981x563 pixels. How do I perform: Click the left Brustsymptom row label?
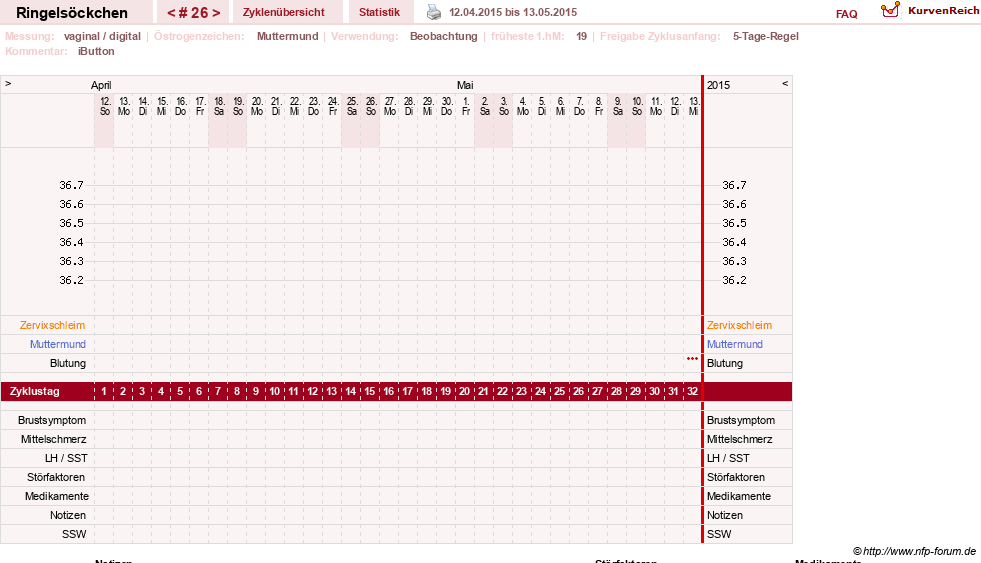52,420
